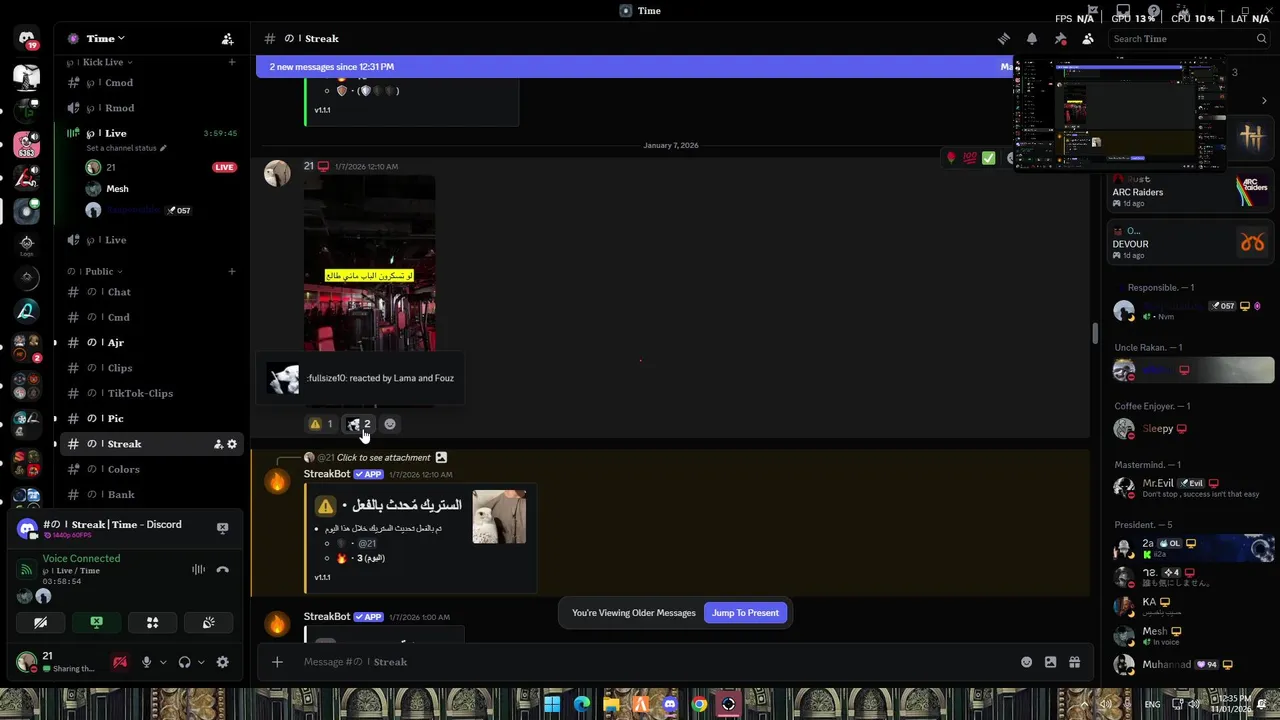Stop watching stream in stream panel header
The height and width of the screenshot is (720, 1280).
pyautogui.click(x=222, y=527)
